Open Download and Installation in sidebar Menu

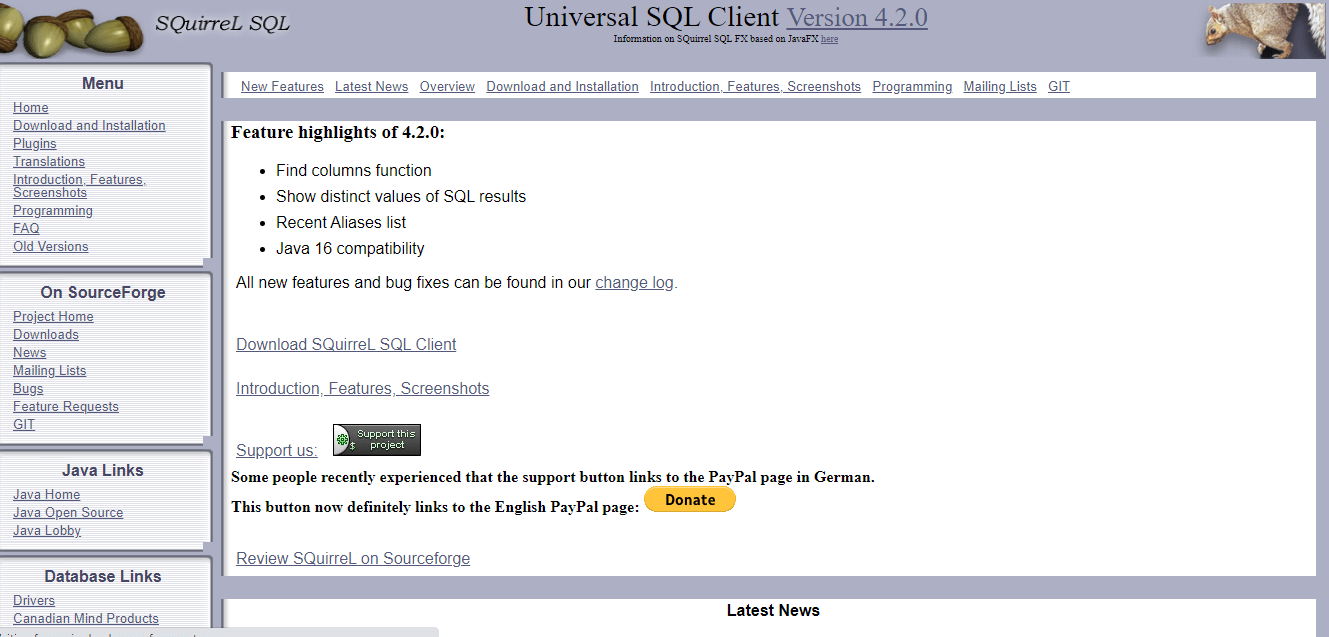pyautogui.click(x=89, y=126)
